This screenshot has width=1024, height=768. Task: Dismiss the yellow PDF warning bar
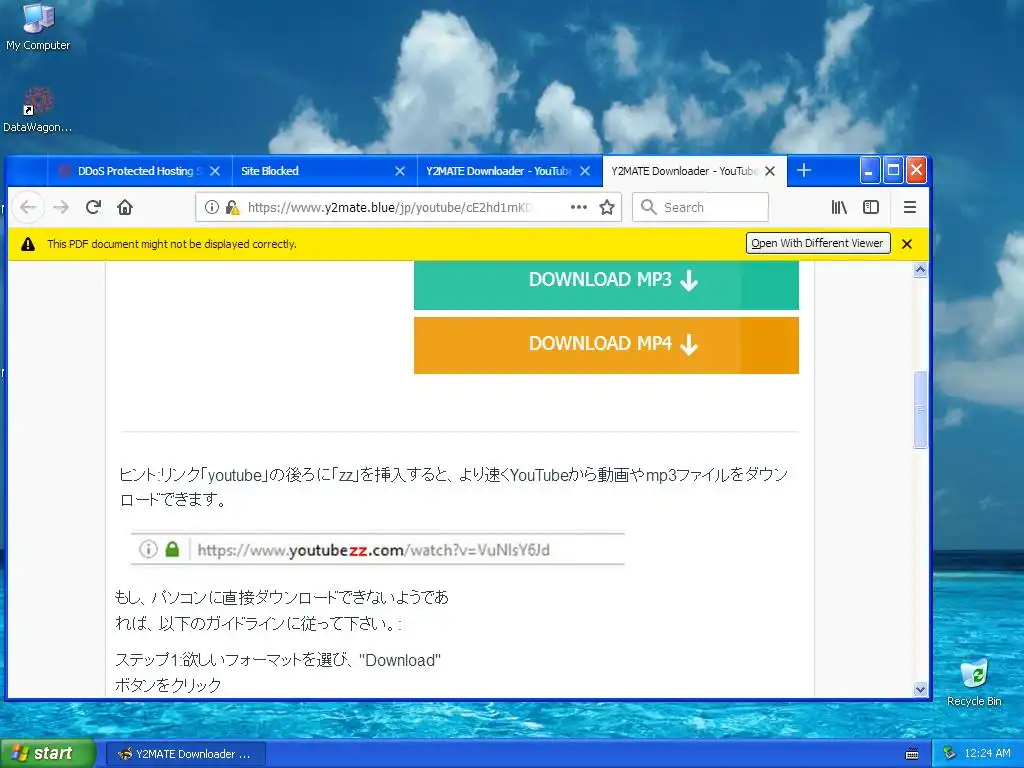(906, 244)
